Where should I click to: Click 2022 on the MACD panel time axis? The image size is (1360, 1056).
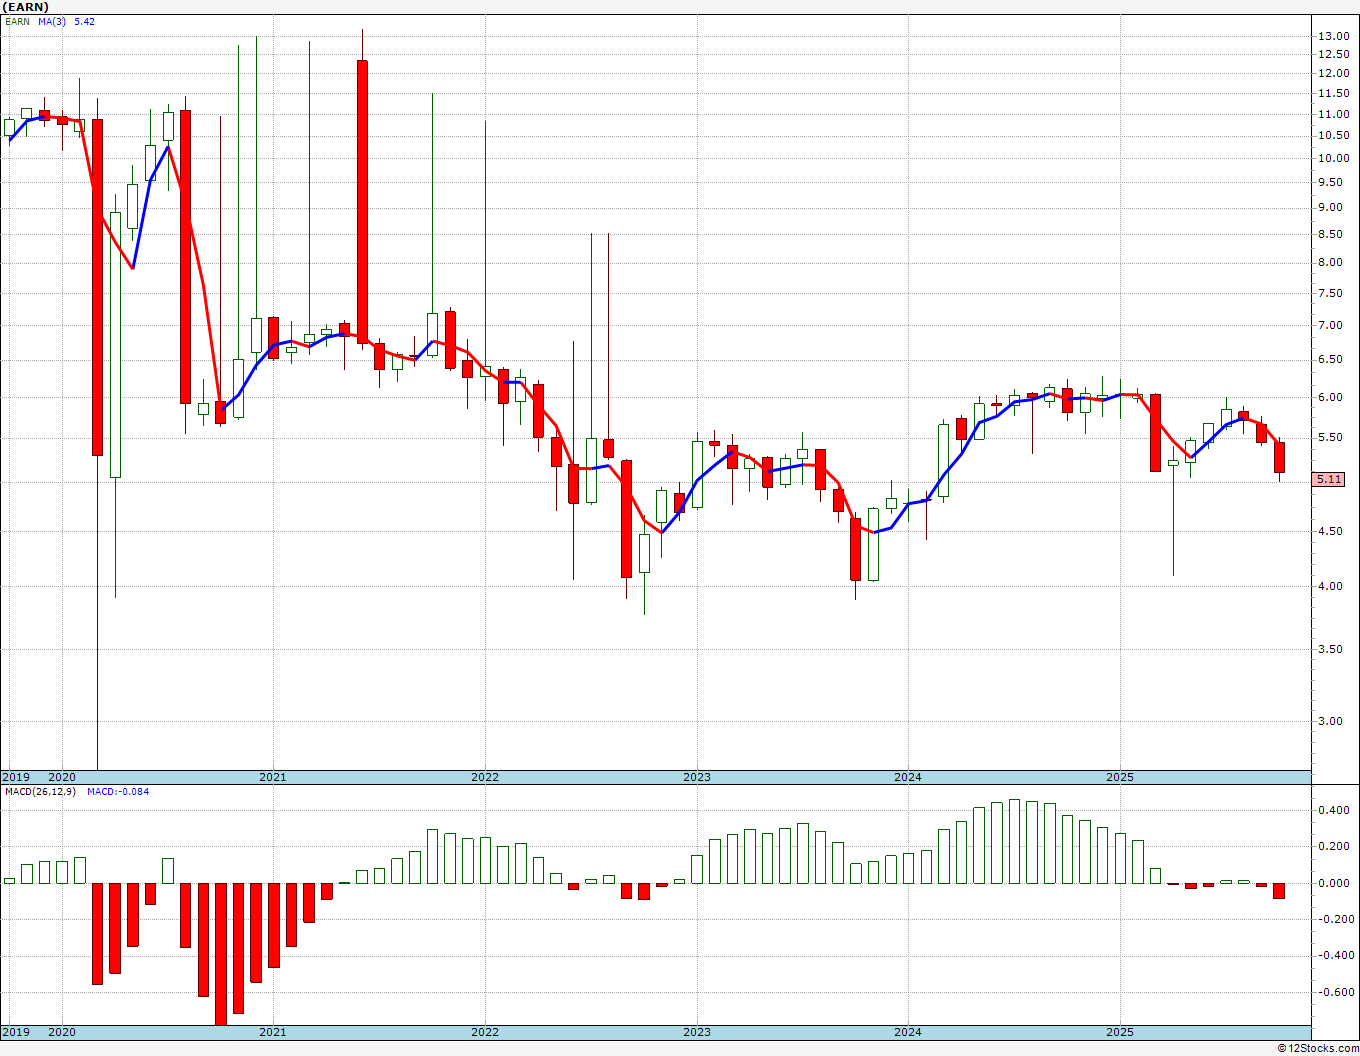[x=485, y=1032]
